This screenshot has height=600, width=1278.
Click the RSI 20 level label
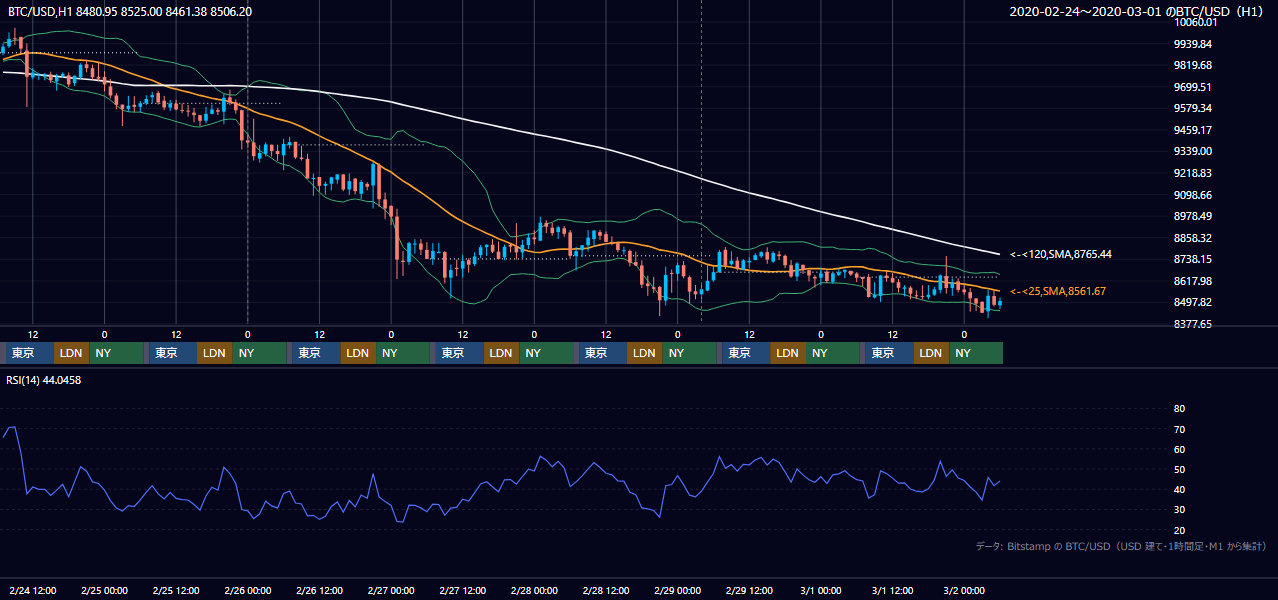pos(1179,530)
